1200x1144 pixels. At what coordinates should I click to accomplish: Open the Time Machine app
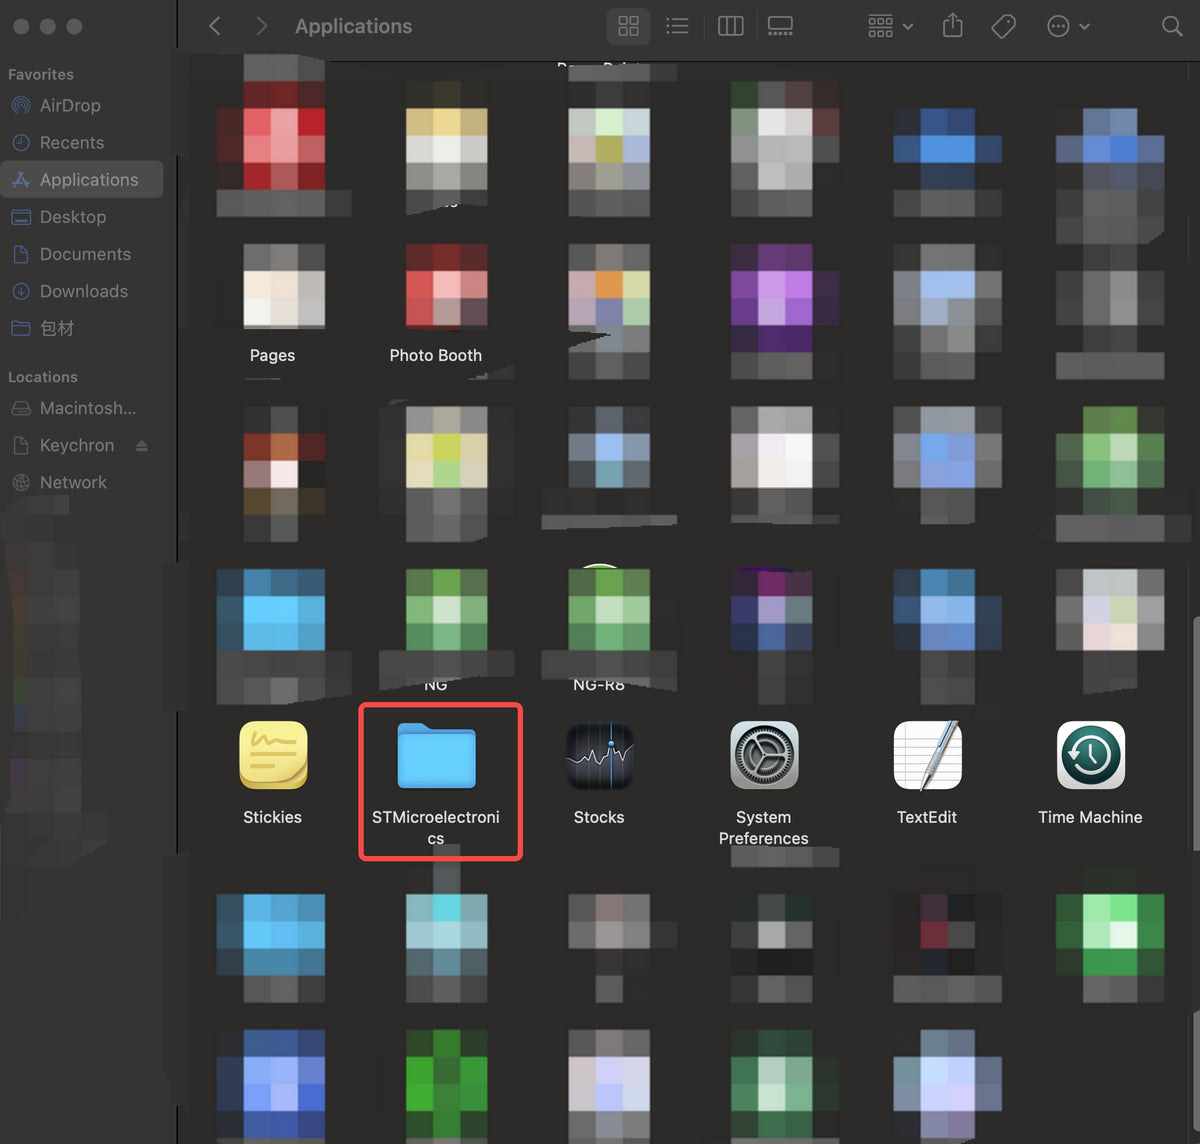[x=1090, y=756]
